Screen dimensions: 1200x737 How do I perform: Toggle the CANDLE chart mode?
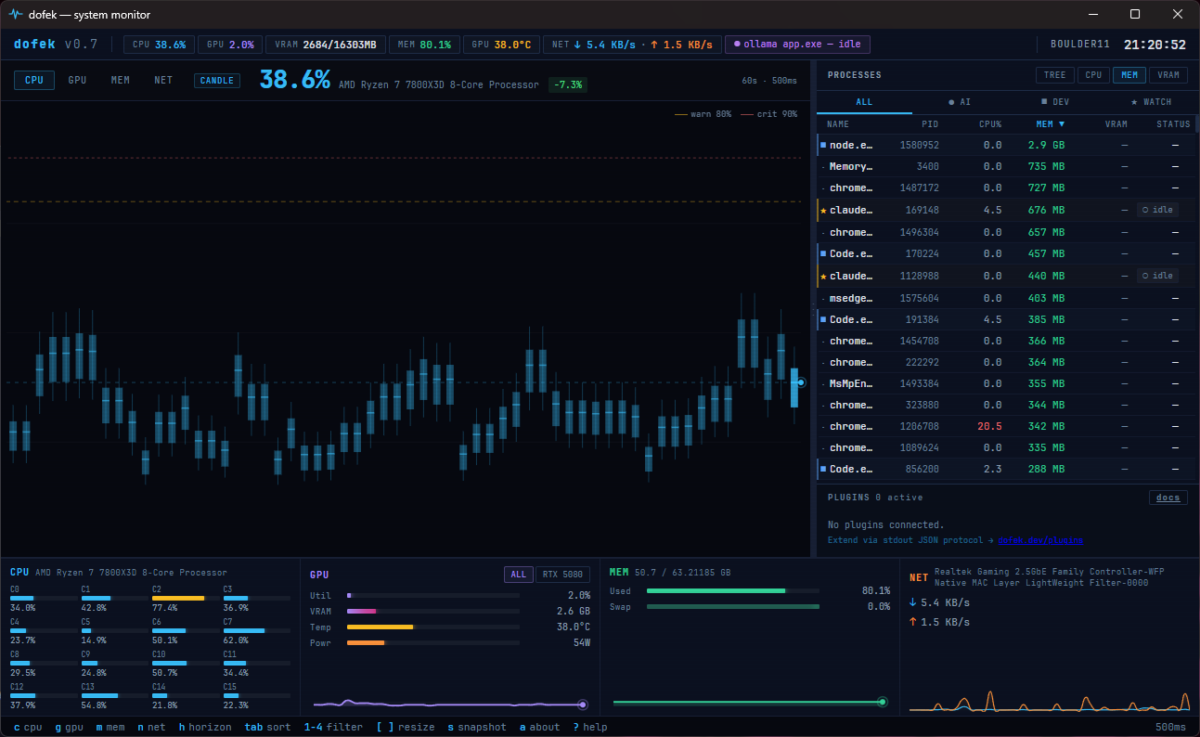point(217,80)
